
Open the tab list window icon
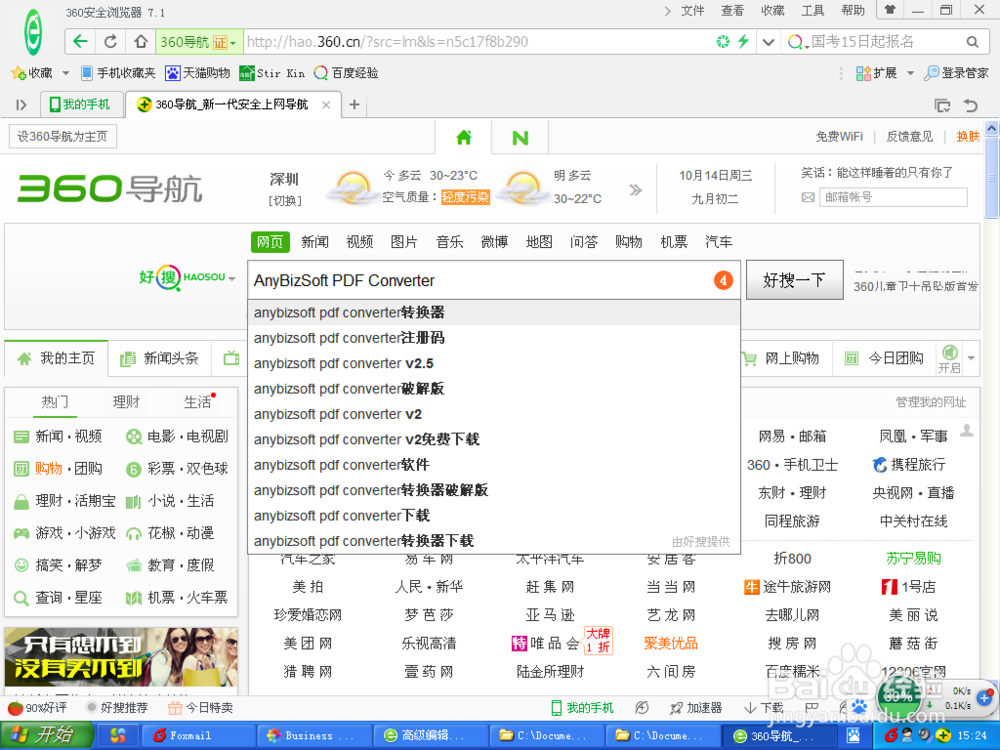942,105
